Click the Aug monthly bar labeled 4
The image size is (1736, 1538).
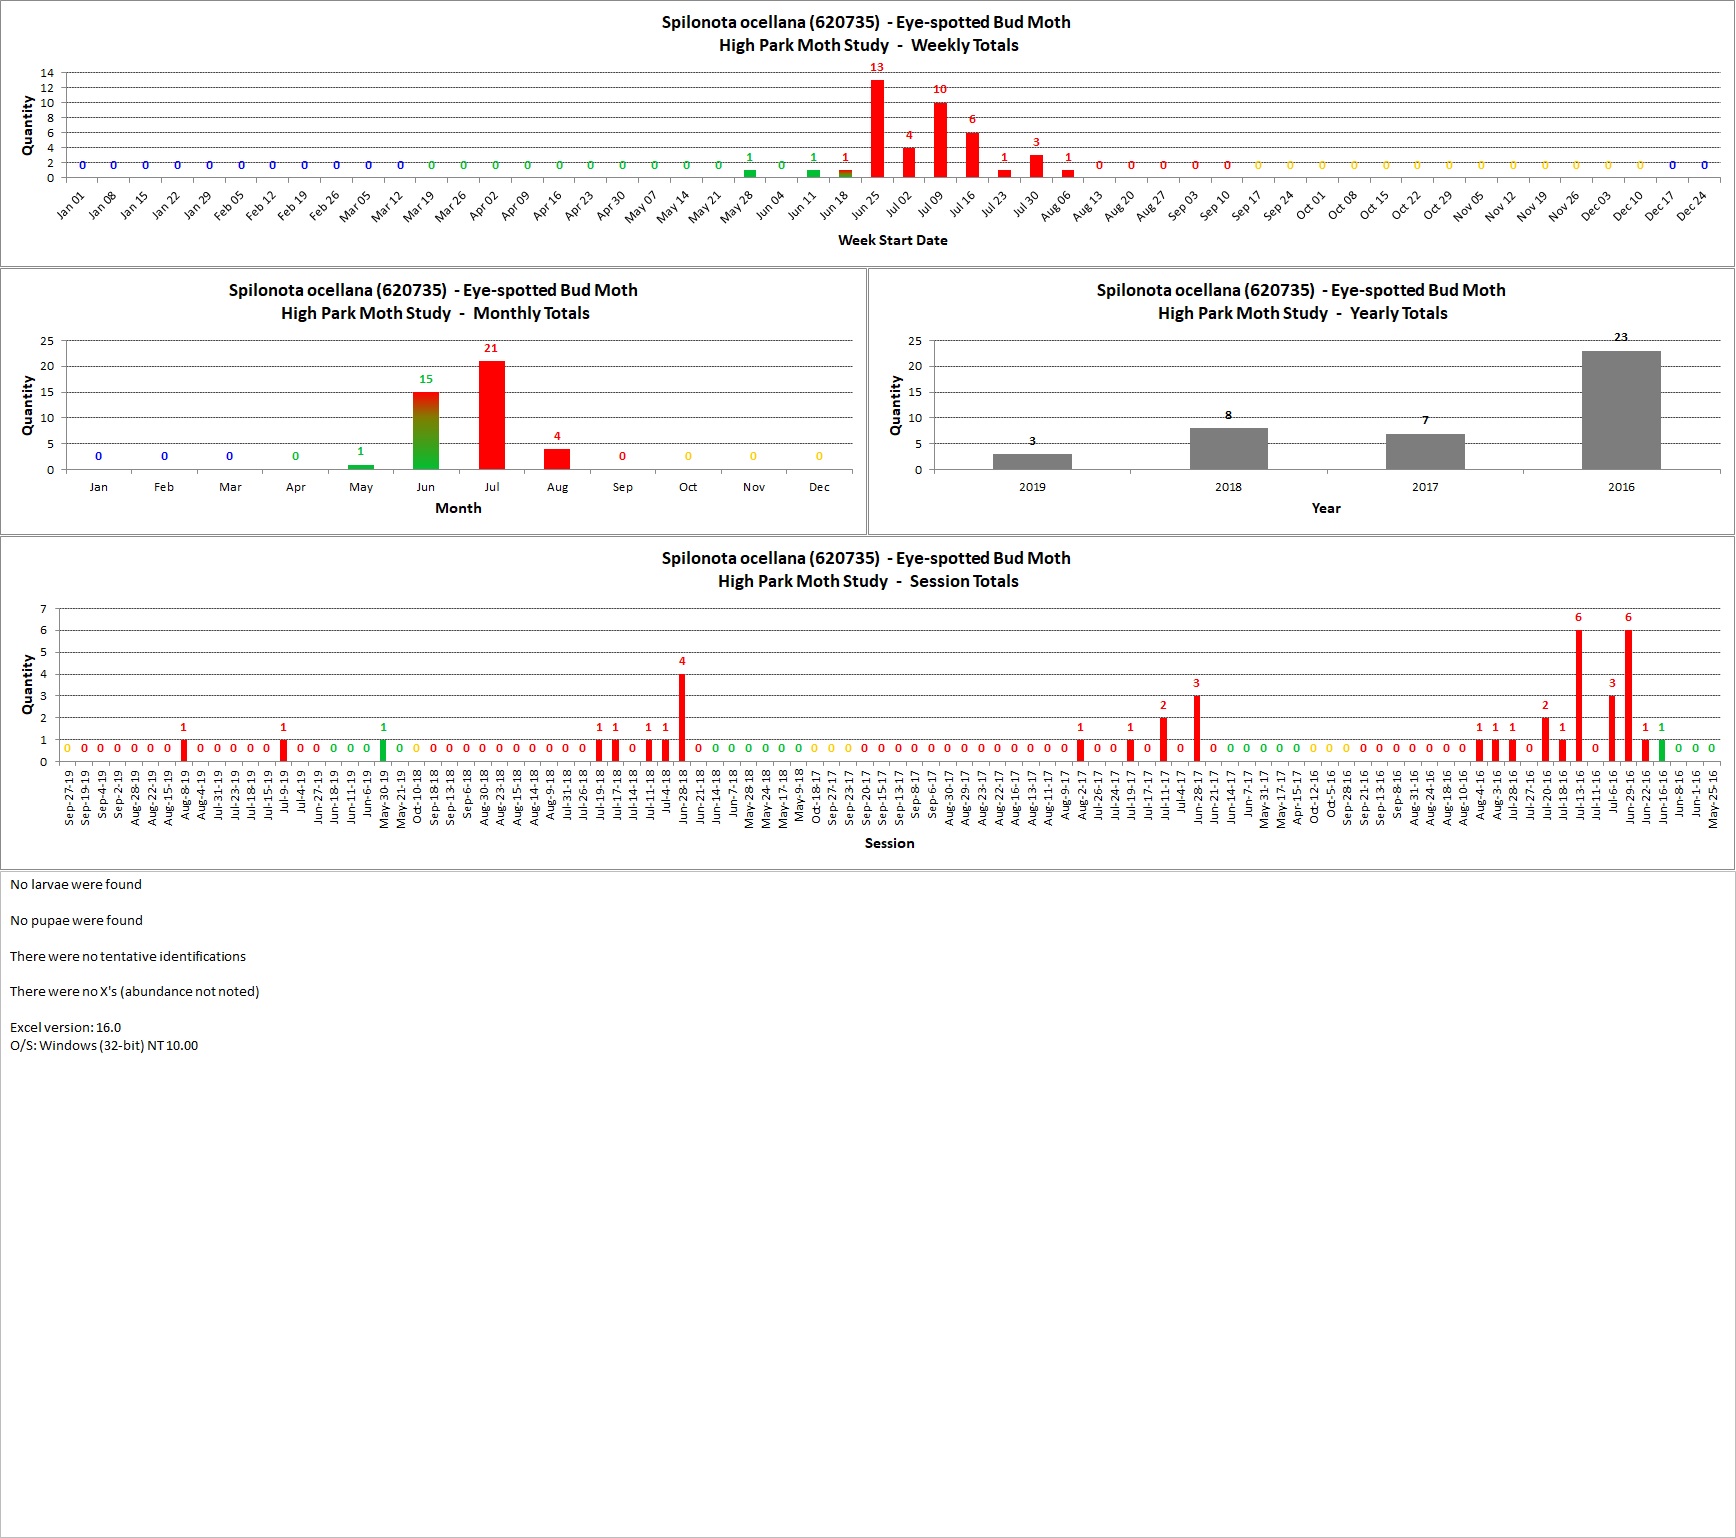pyautogui.click(x=557, y=459)
